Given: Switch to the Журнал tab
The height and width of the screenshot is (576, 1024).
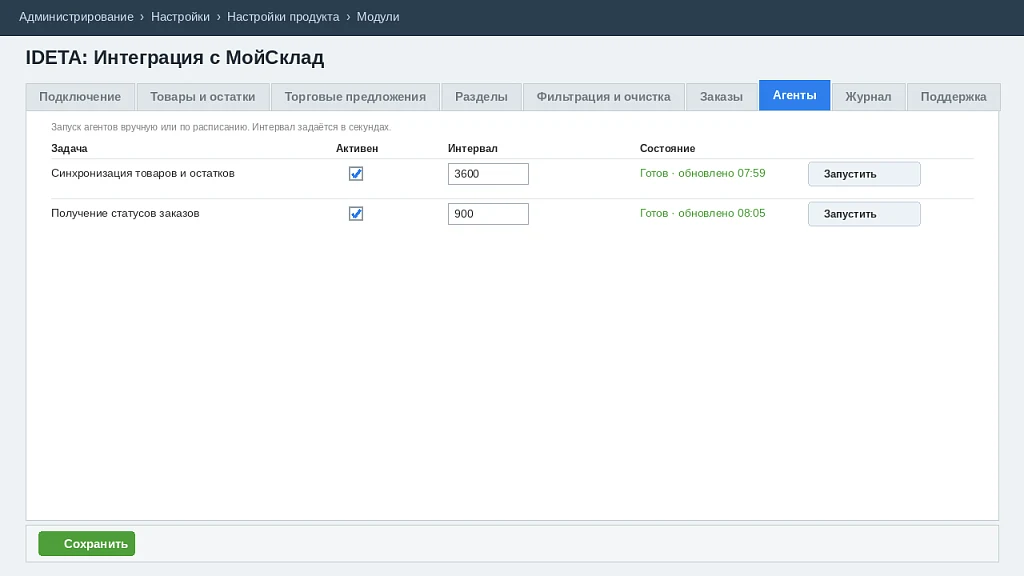Looking at the screenshot, I should [x=869, y=97].
